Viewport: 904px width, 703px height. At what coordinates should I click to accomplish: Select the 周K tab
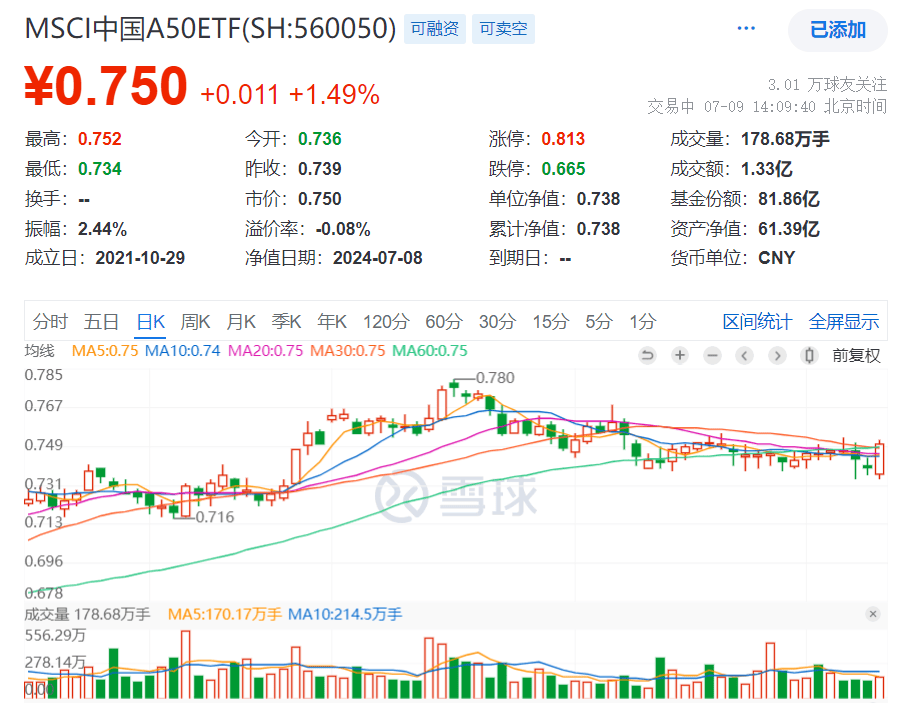pyautogui.click(x=195, y=321)
